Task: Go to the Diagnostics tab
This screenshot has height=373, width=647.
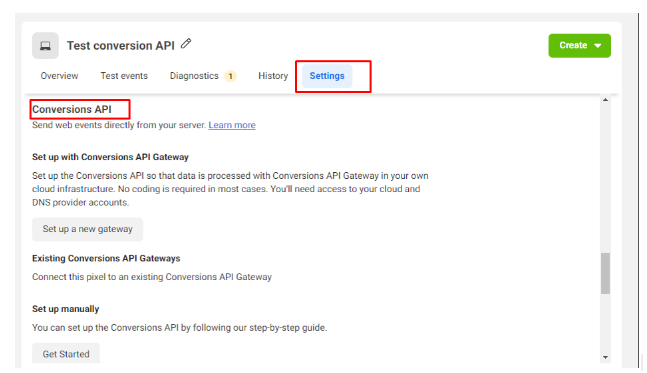Action: pyautogui.click(x=194, y=76)
